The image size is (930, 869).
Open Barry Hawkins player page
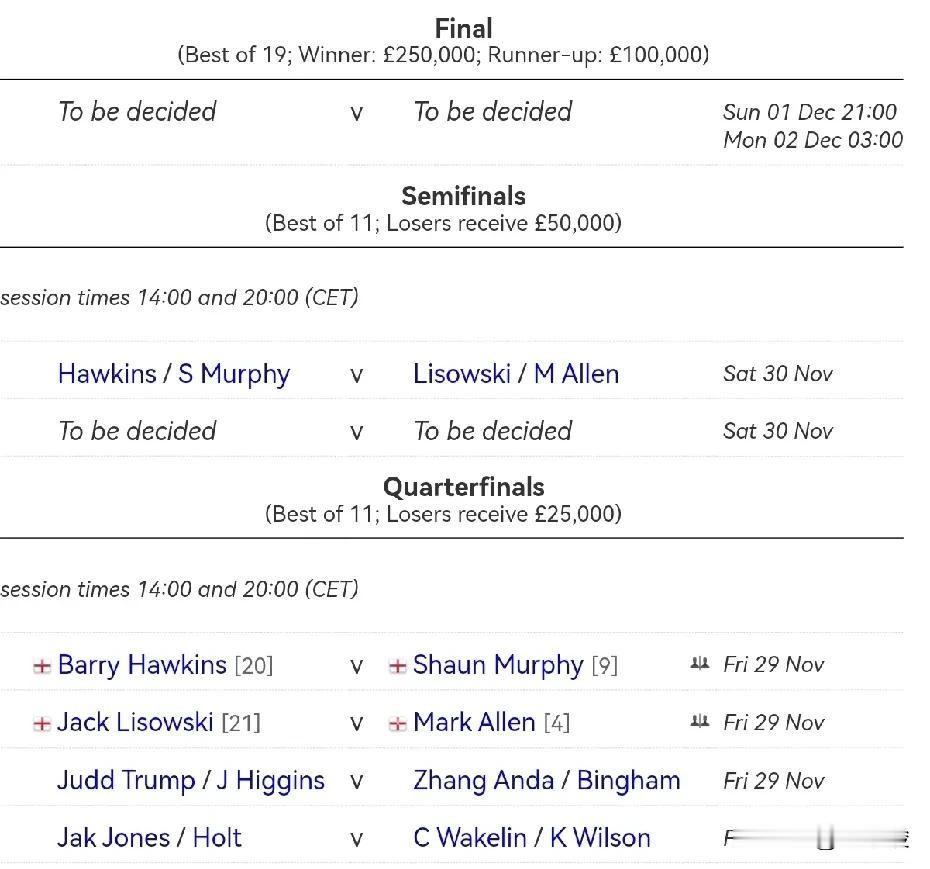point(142,665)
